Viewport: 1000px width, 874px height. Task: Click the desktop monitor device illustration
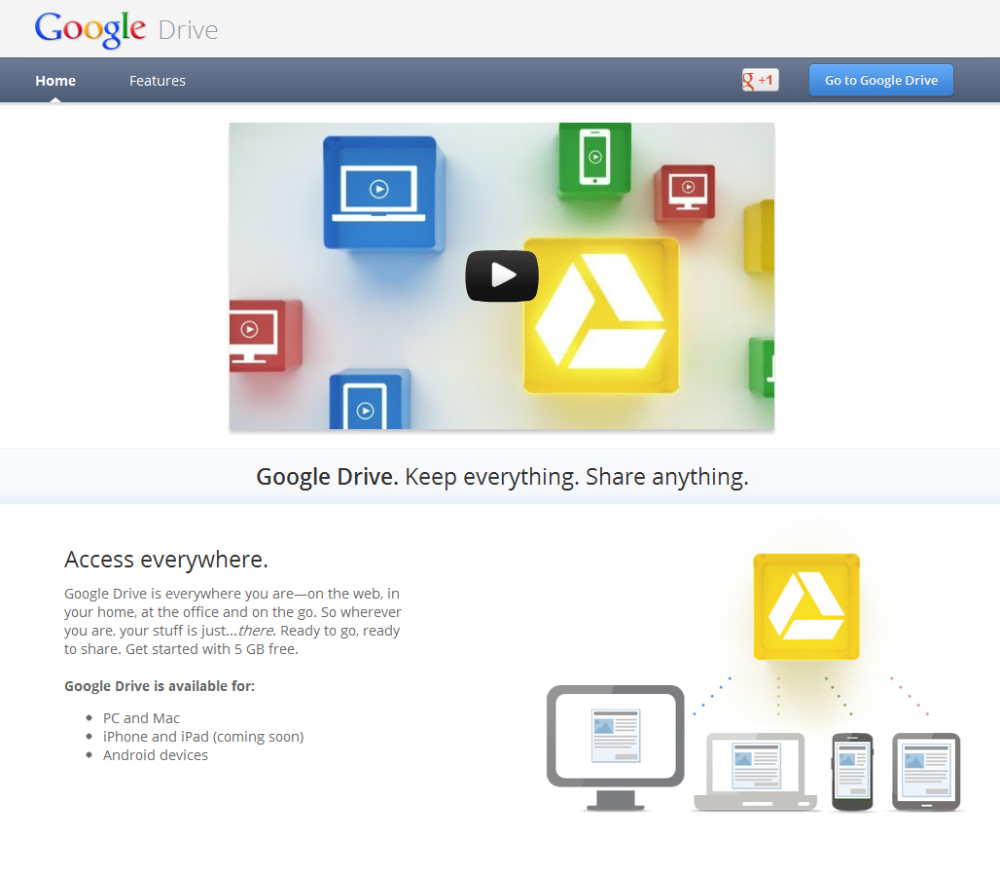tap(615, 748)
